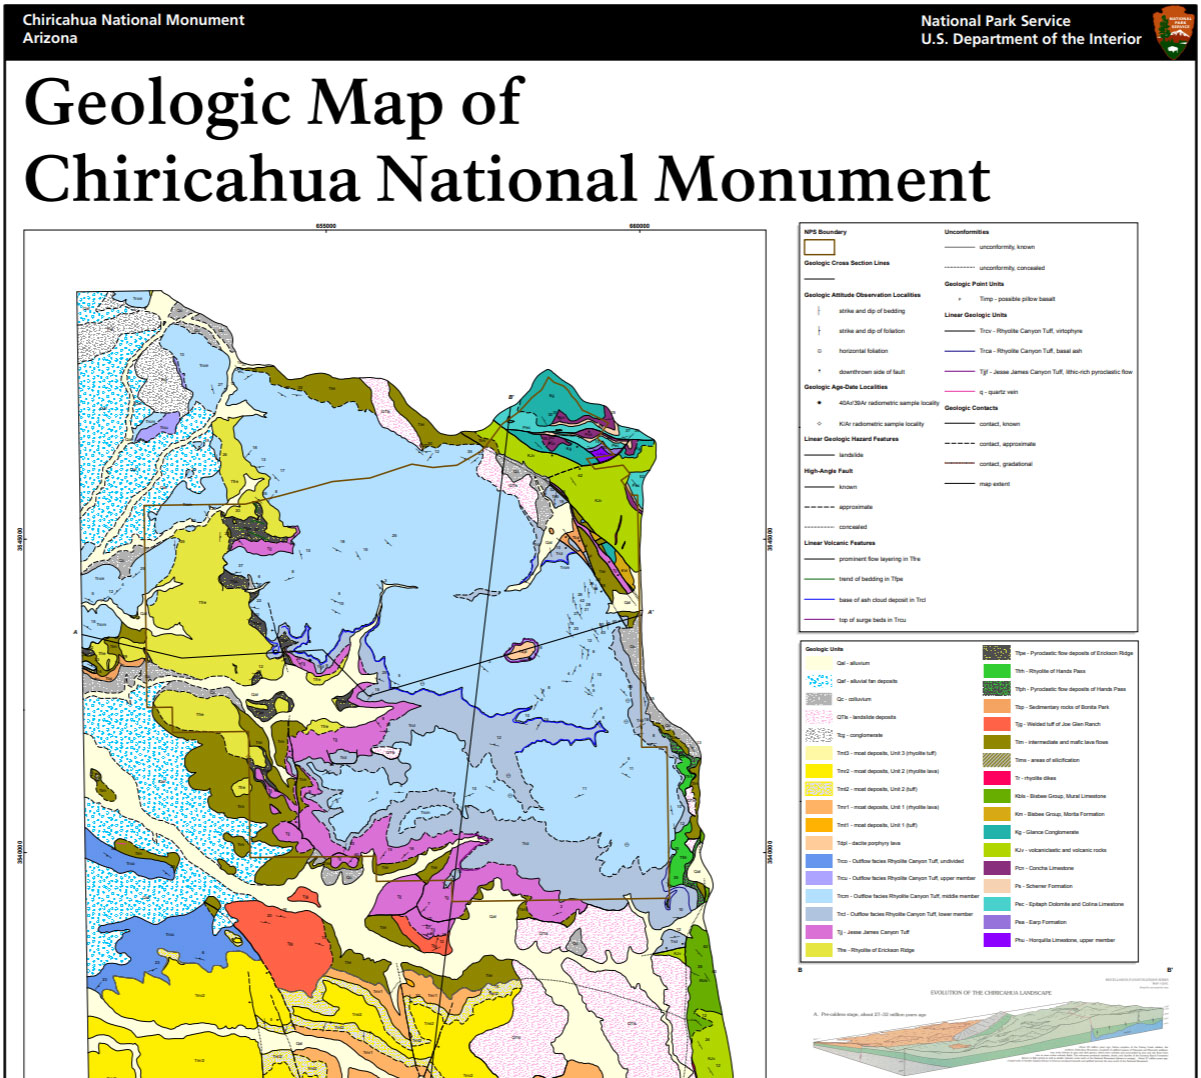The width and height of the screenshot is (1201, 1078).
Task: Click the Qaf alluvial fan deposits pattern swatch
Action: (x=819, y=681)
